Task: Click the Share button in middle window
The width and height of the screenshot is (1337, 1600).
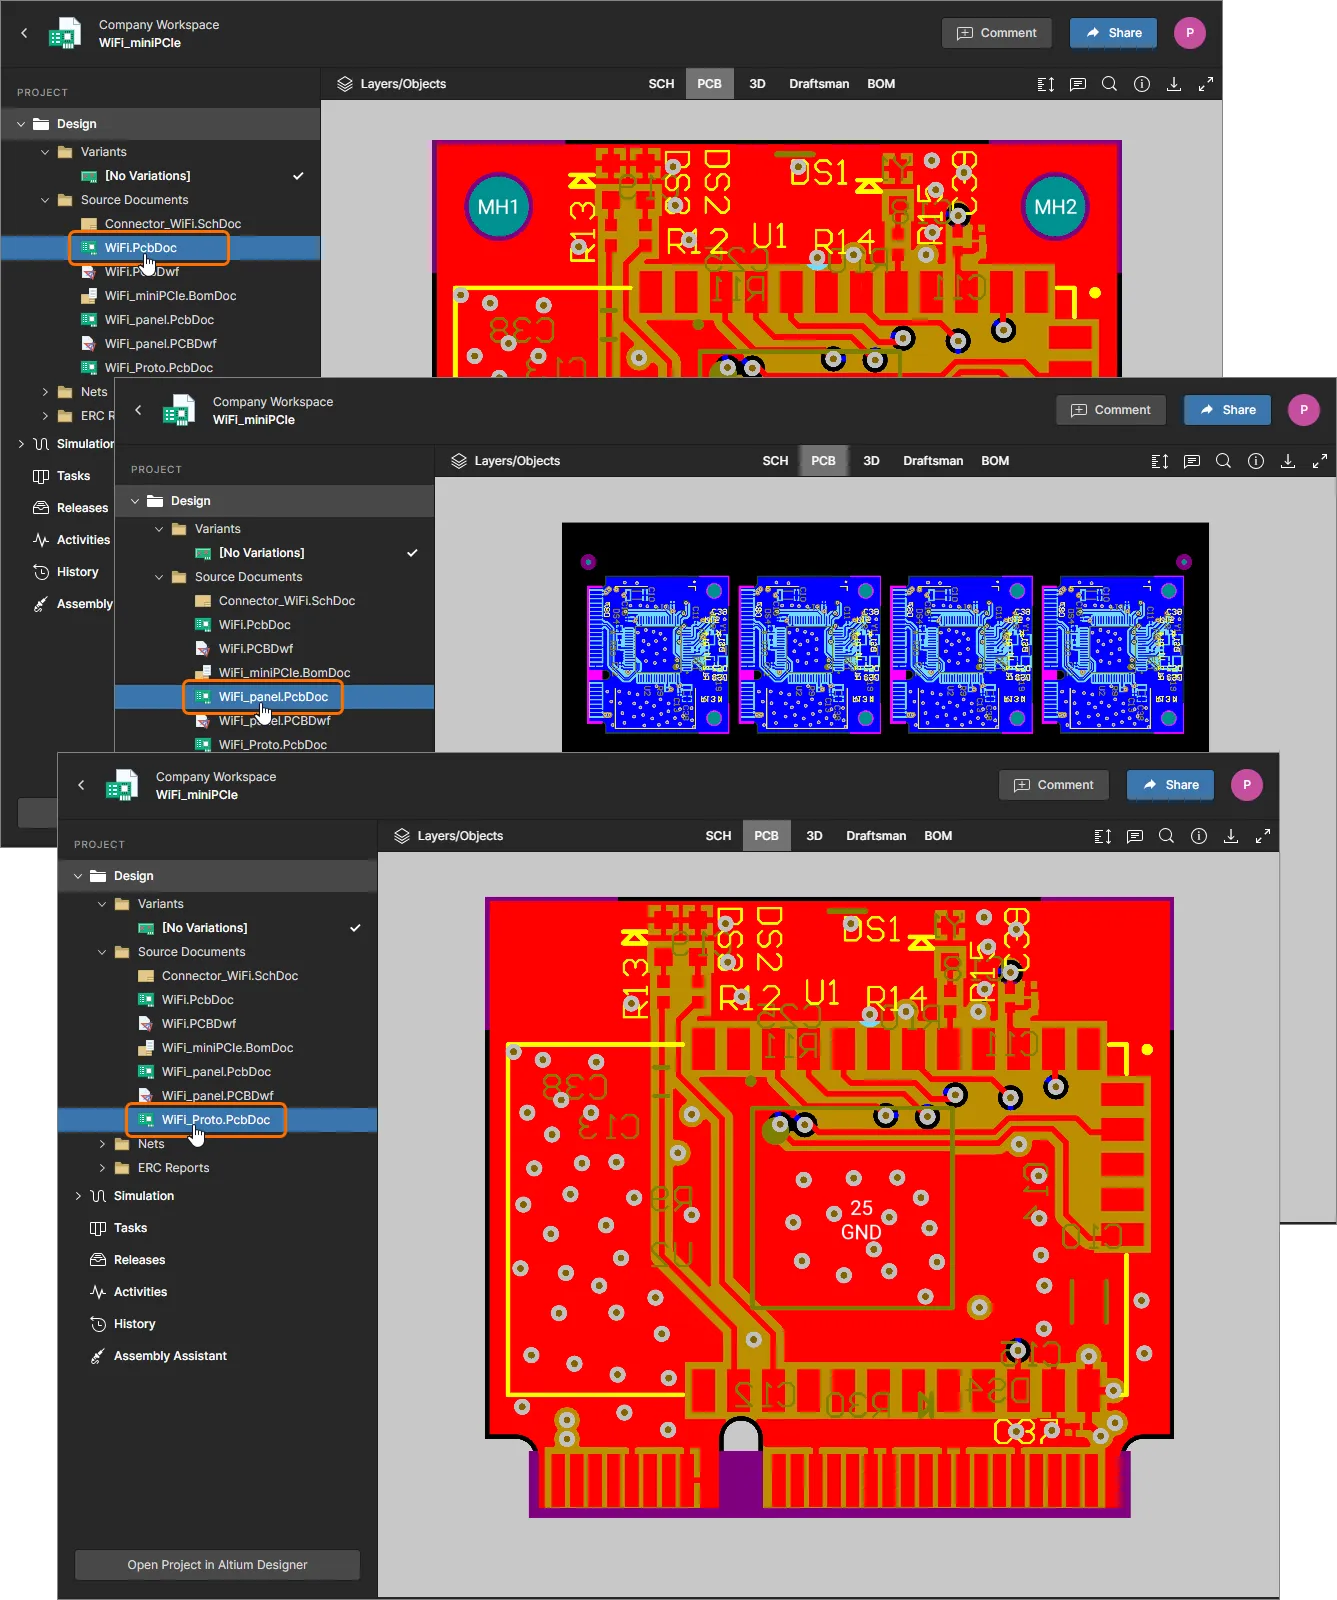Action: click(x=1227, y=410)
